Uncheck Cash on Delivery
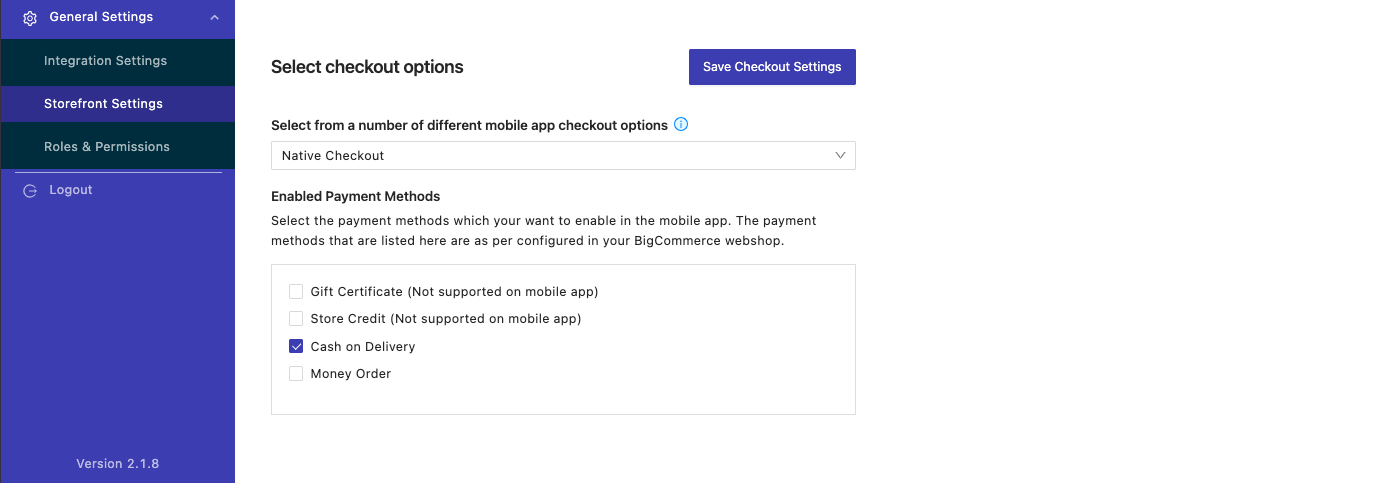 point(296,347)
